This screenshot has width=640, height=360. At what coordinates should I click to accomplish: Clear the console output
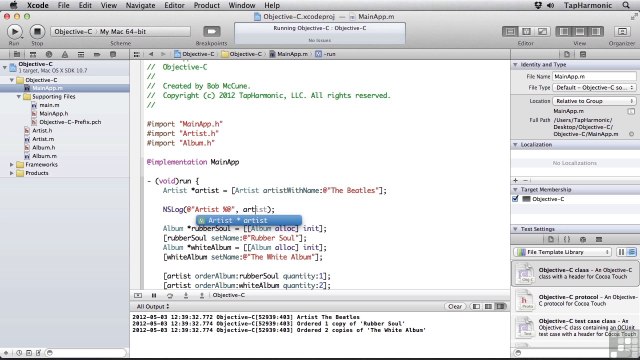coord(455,307)
